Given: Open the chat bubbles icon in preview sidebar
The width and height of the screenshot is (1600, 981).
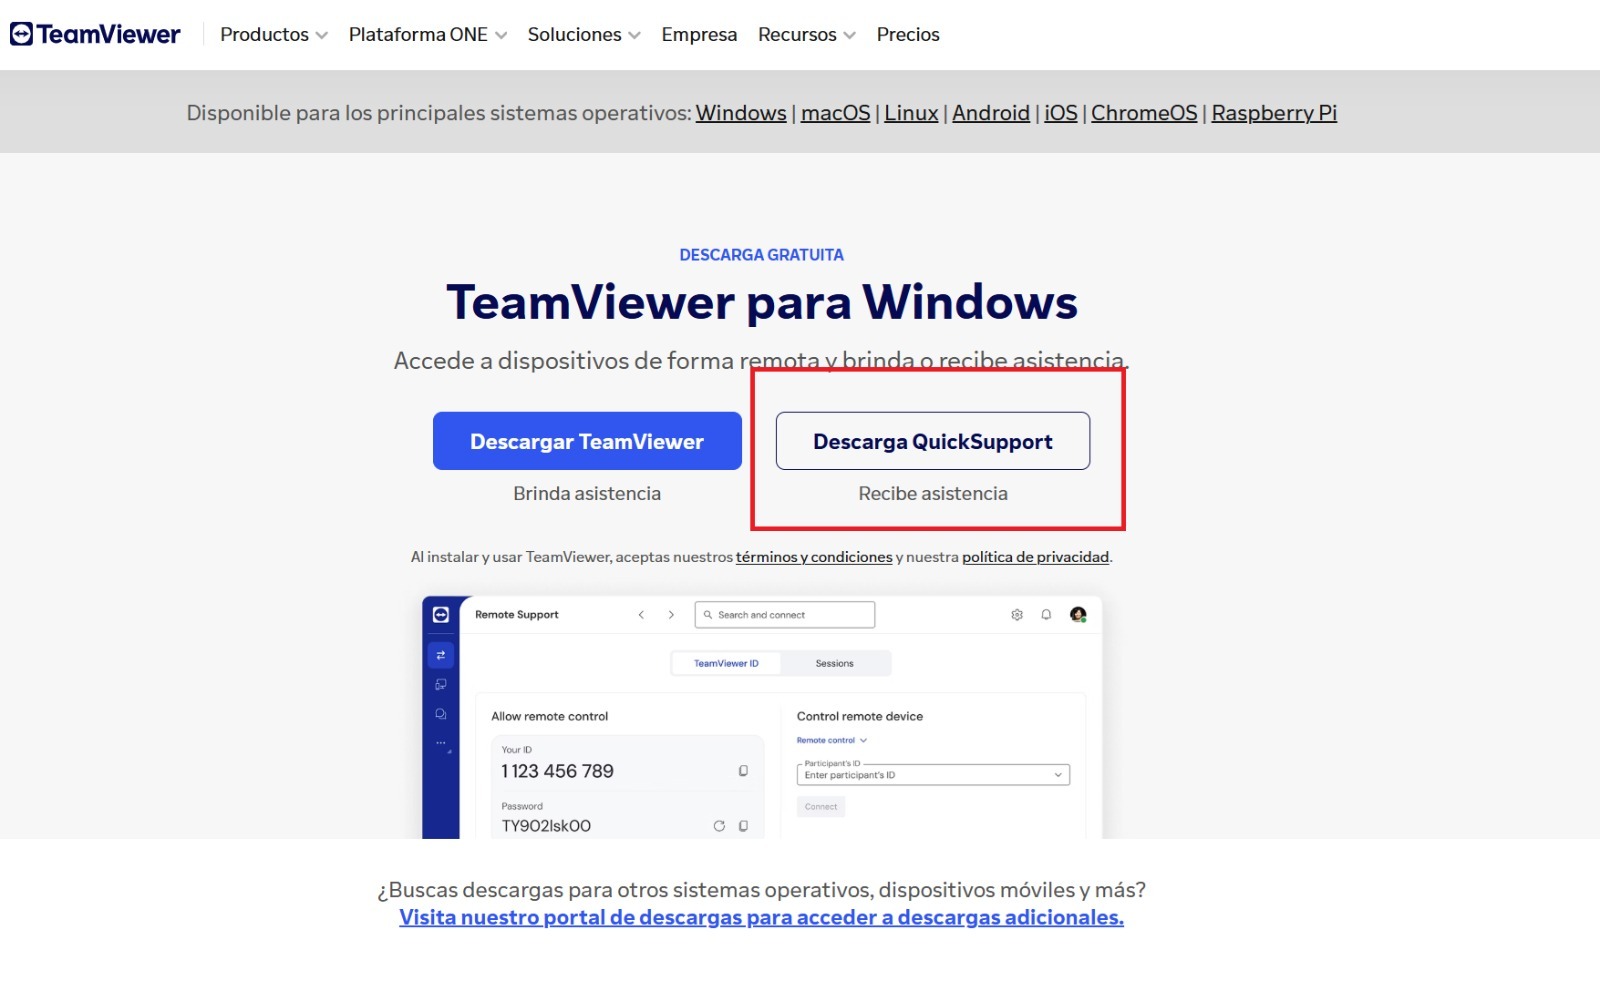Looking at the screenshot, I should coord(441,714).
